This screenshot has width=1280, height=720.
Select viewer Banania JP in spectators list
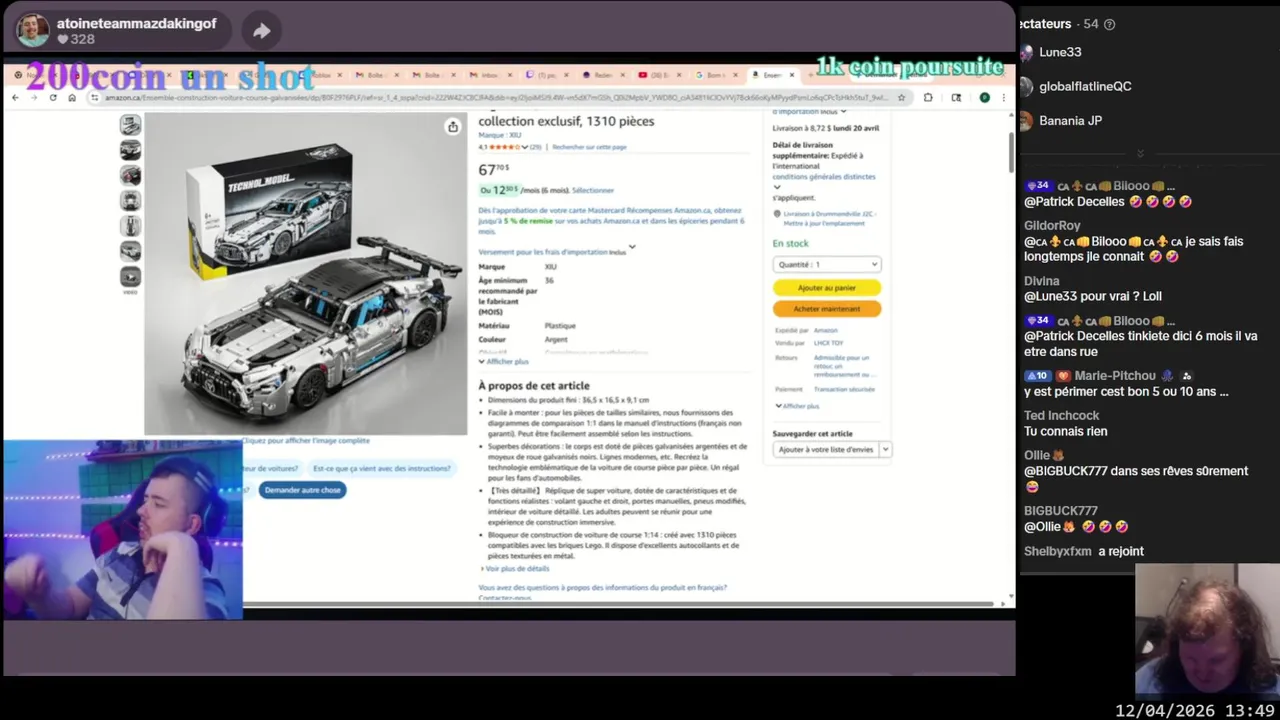1070,120
